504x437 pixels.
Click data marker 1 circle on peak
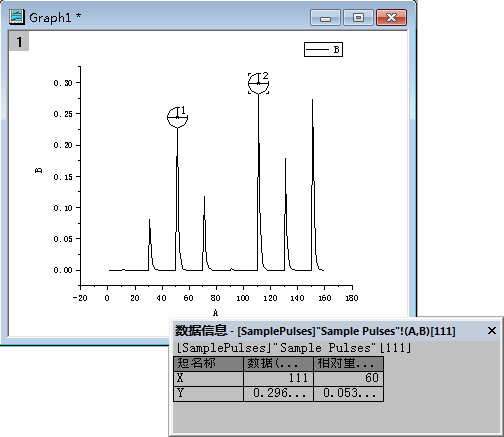pos(178,117)
